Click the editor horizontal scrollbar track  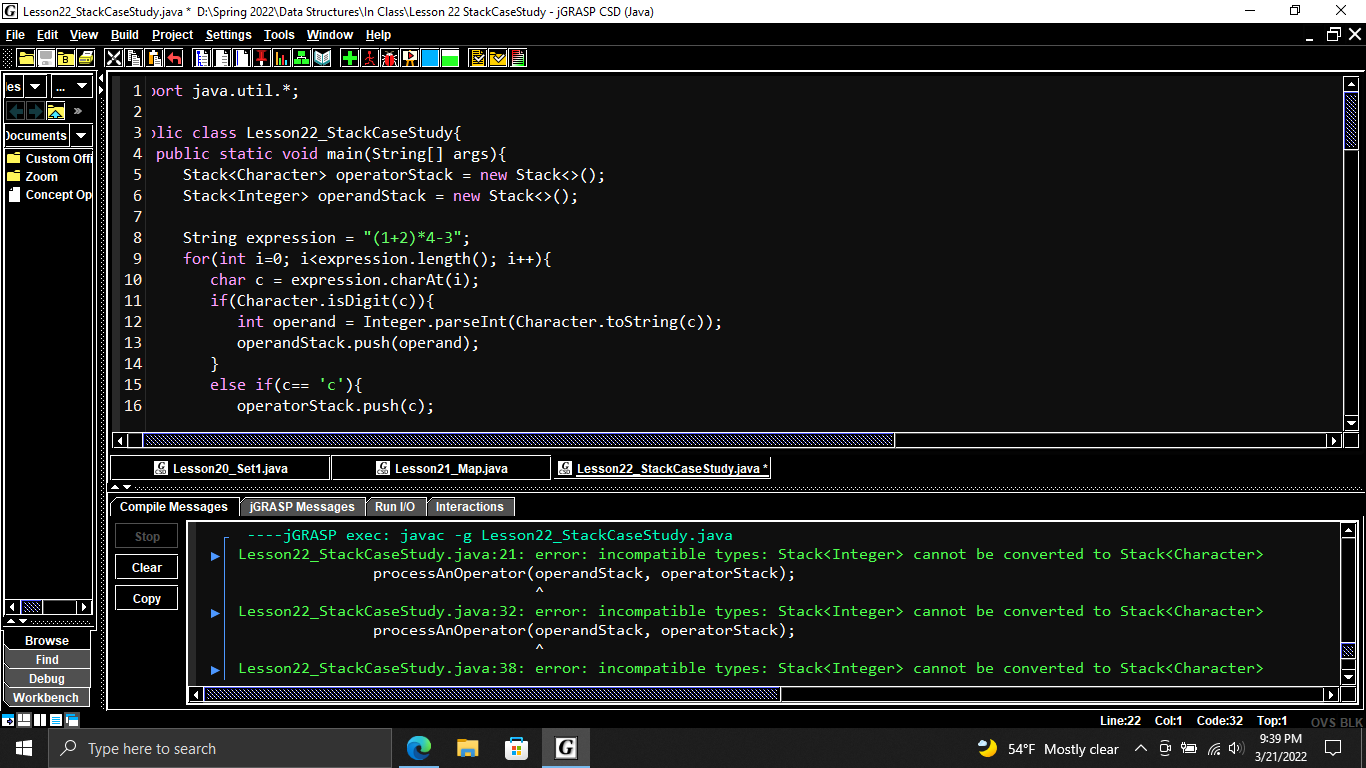click(x=1110, y=440)
